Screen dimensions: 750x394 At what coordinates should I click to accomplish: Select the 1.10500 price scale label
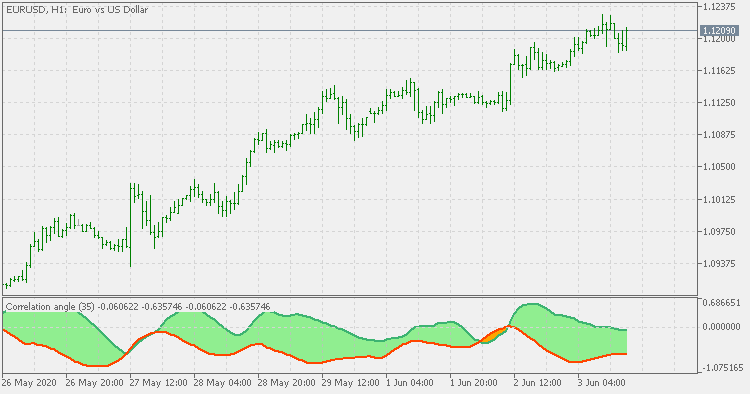719,167
